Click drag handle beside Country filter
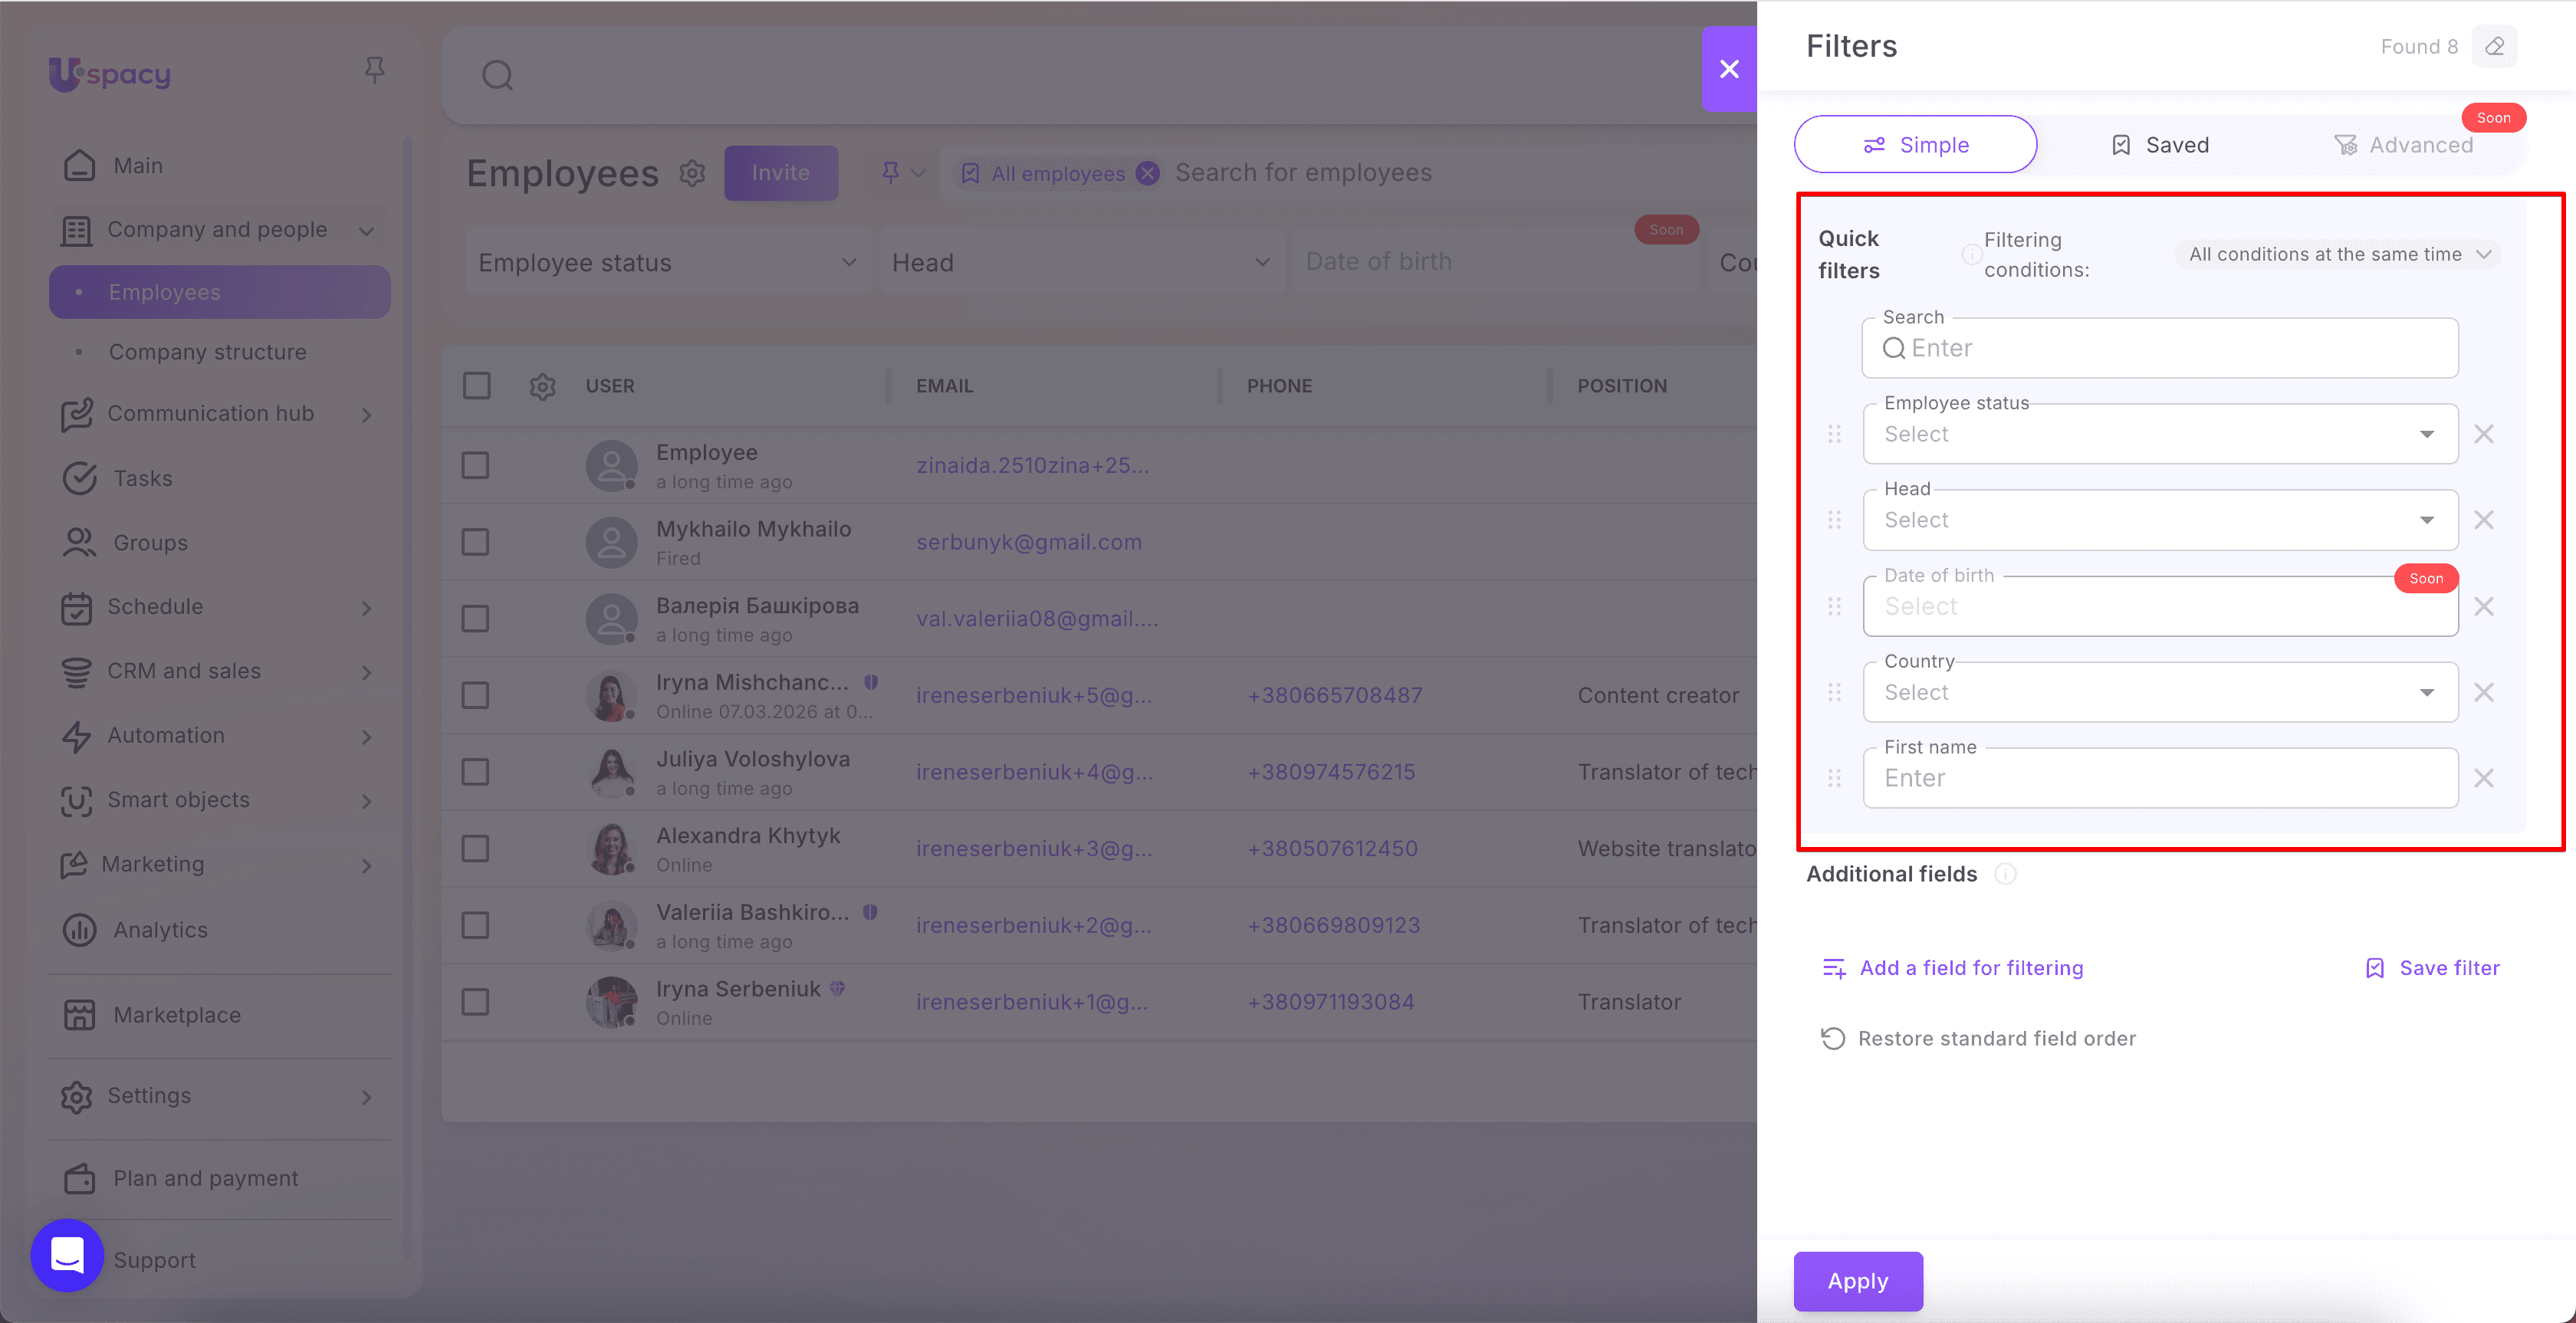2576x1323 pixels. tap(1834, 692)
